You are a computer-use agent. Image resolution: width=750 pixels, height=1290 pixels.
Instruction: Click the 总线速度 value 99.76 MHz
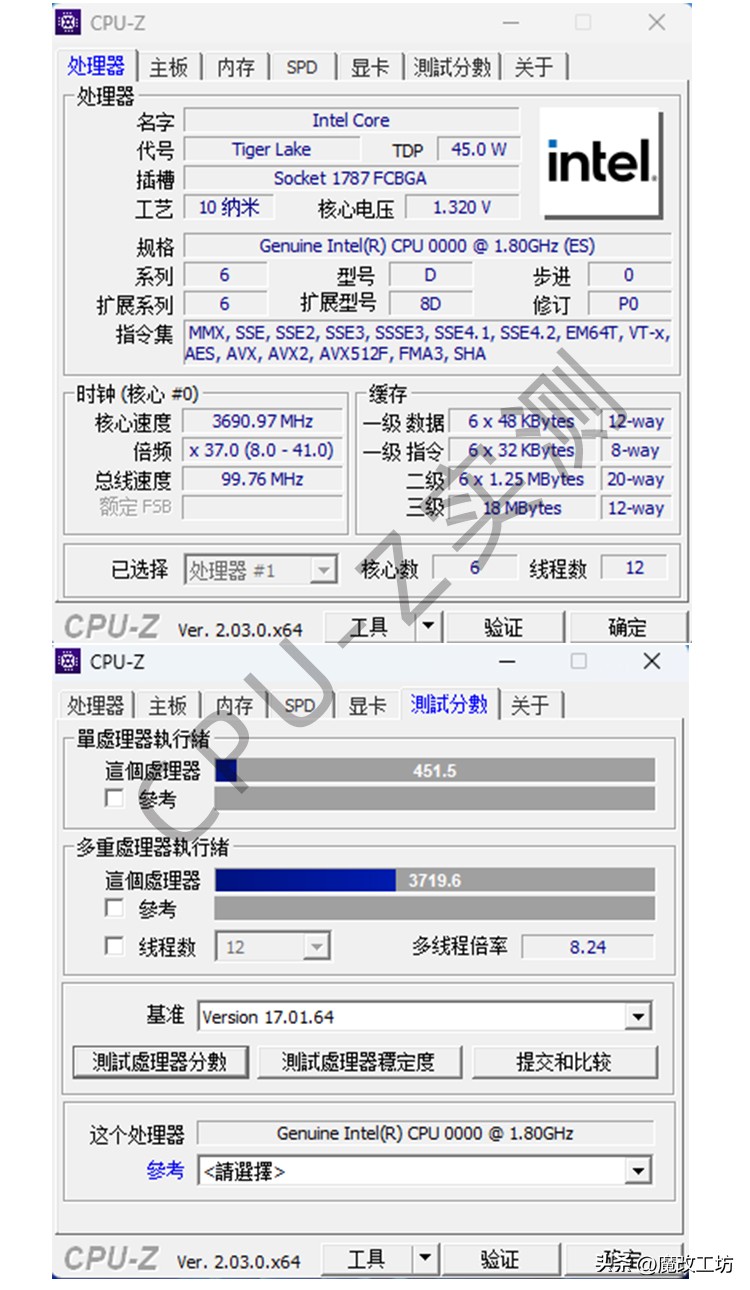coord(264,480)
